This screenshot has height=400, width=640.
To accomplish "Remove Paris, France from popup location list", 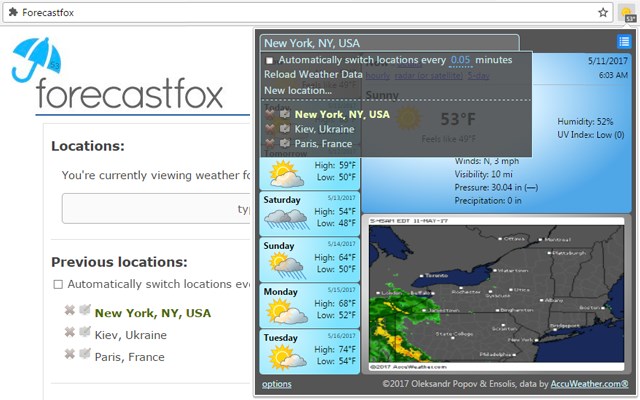I will pos(270,143).
